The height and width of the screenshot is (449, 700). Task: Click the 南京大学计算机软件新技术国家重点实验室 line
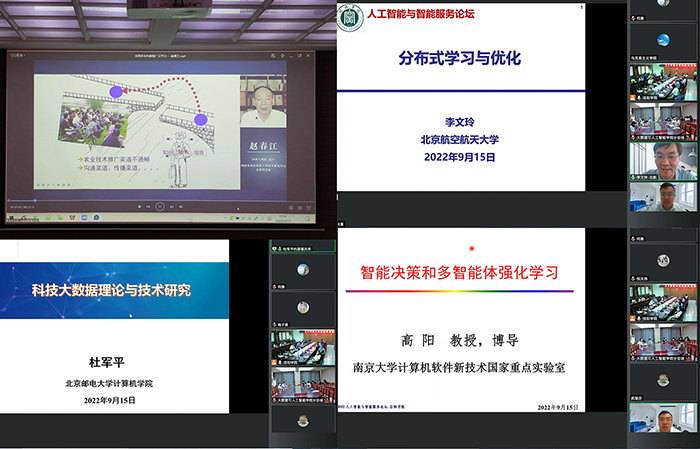click(x=458, y=367)
